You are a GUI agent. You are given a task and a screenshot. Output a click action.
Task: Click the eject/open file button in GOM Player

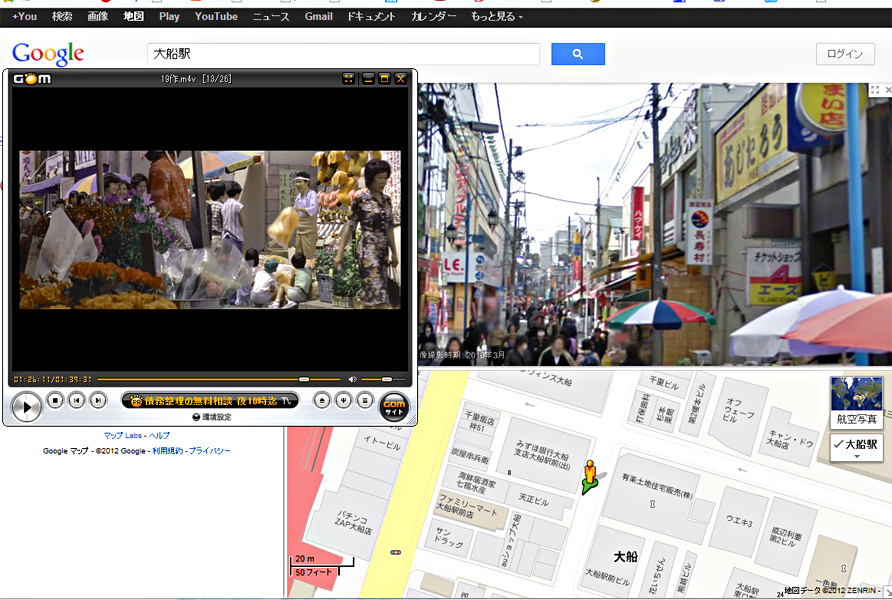click(322, 400)
